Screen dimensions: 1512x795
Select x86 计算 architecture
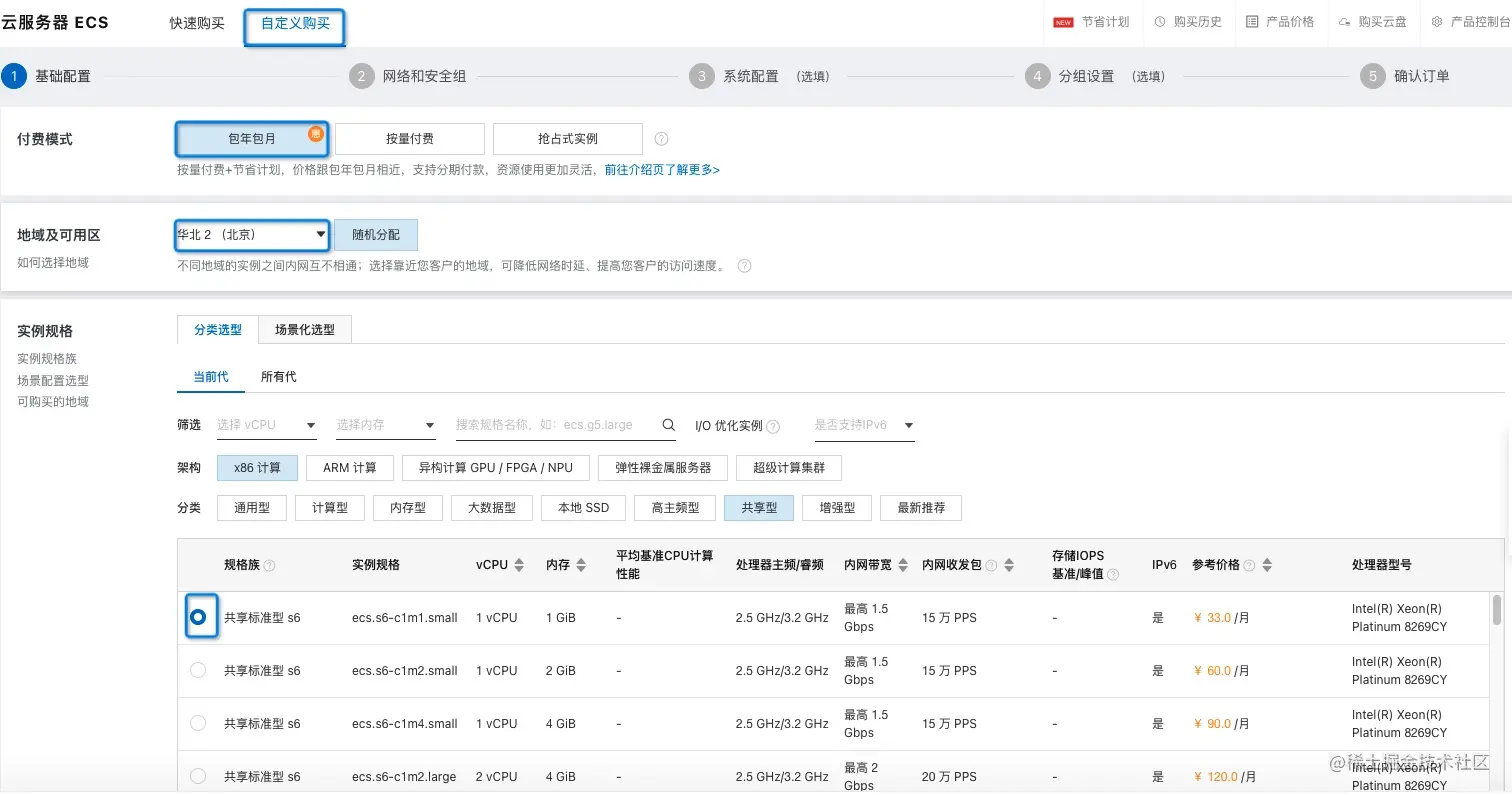tap(258, 468)
